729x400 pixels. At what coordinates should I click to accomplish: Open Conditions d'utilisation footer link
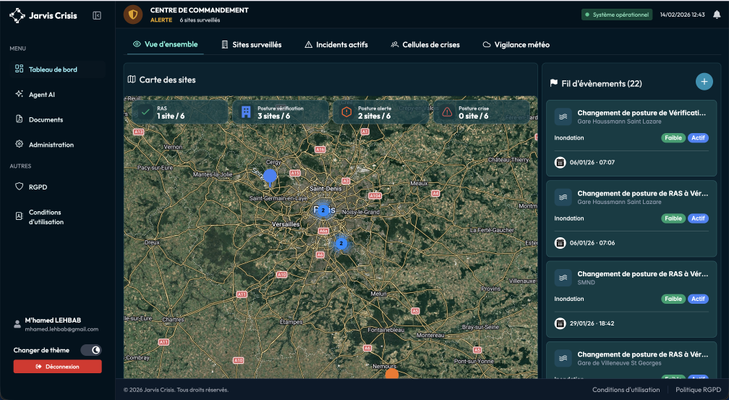click(x=625, y=390)
